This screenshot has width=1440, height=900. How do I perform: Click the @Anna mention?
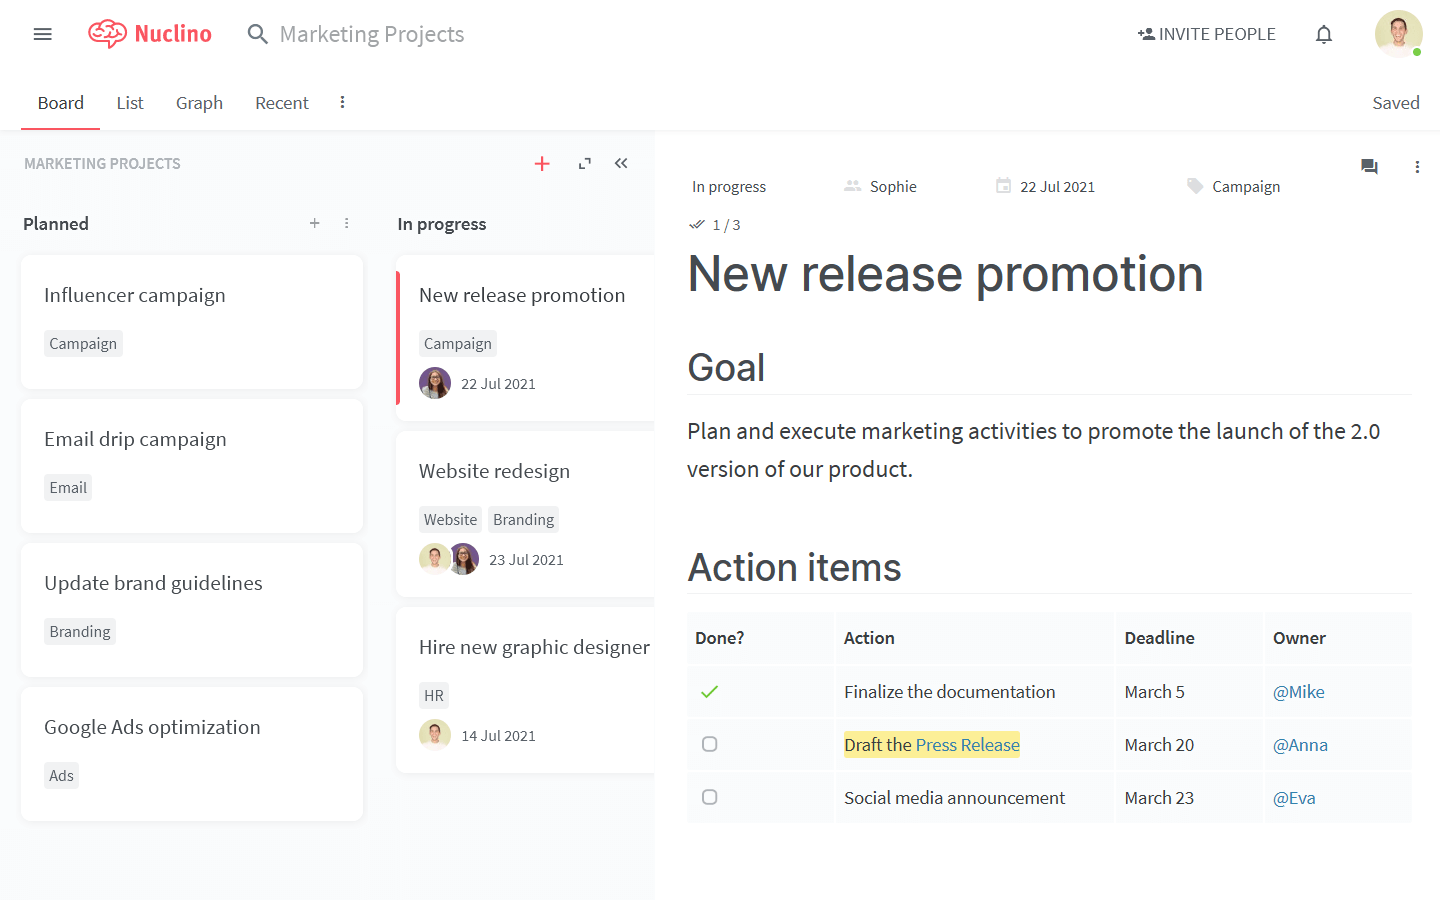coord(1300,745)
